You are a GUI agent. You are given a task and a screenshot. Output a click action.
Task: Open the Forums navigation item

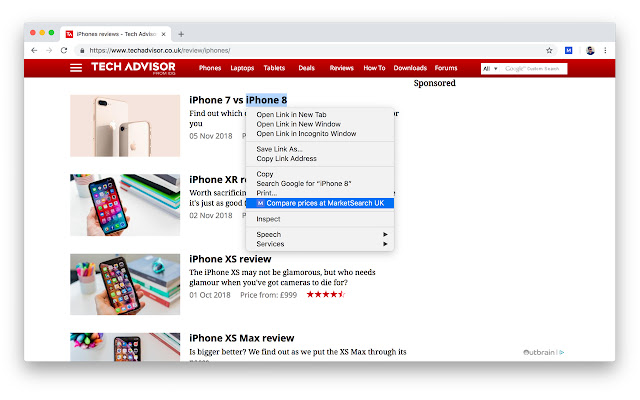[446, 68]
